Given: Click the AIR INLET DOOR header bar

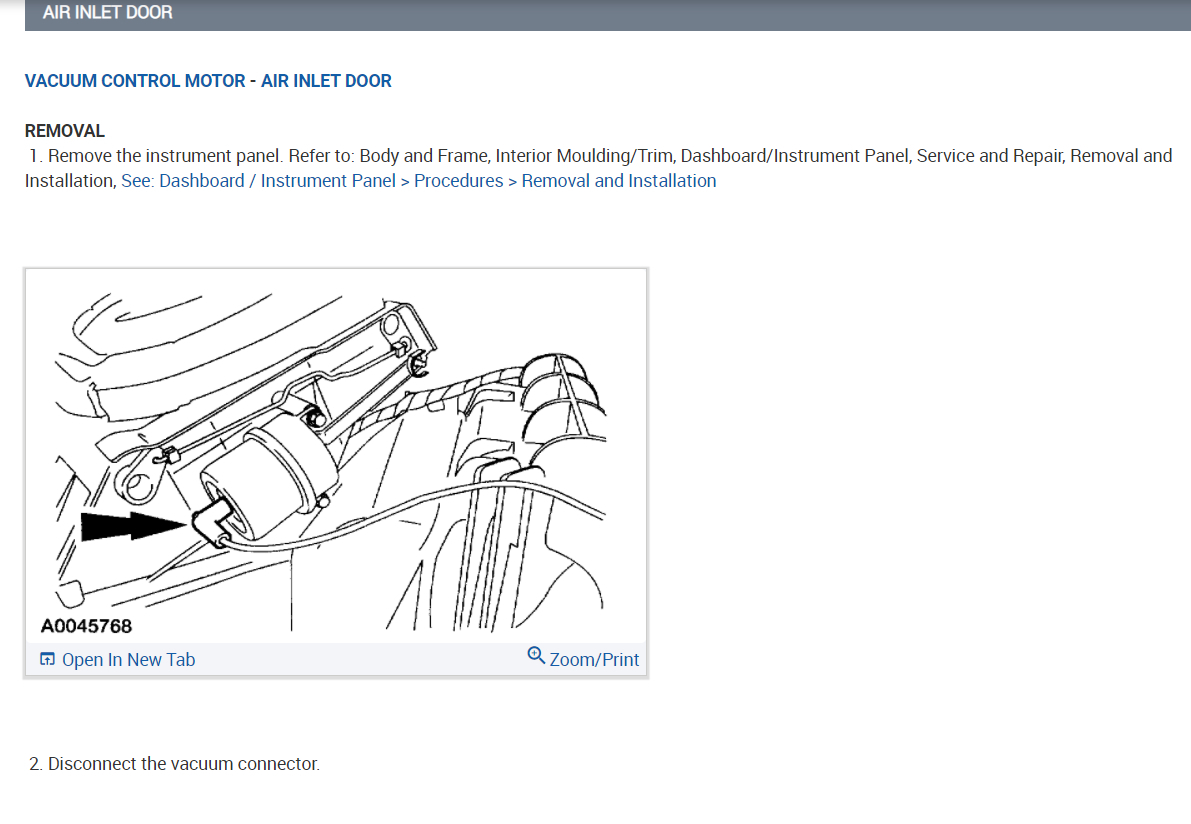Looking at the screenshot, I should point(608,14).
